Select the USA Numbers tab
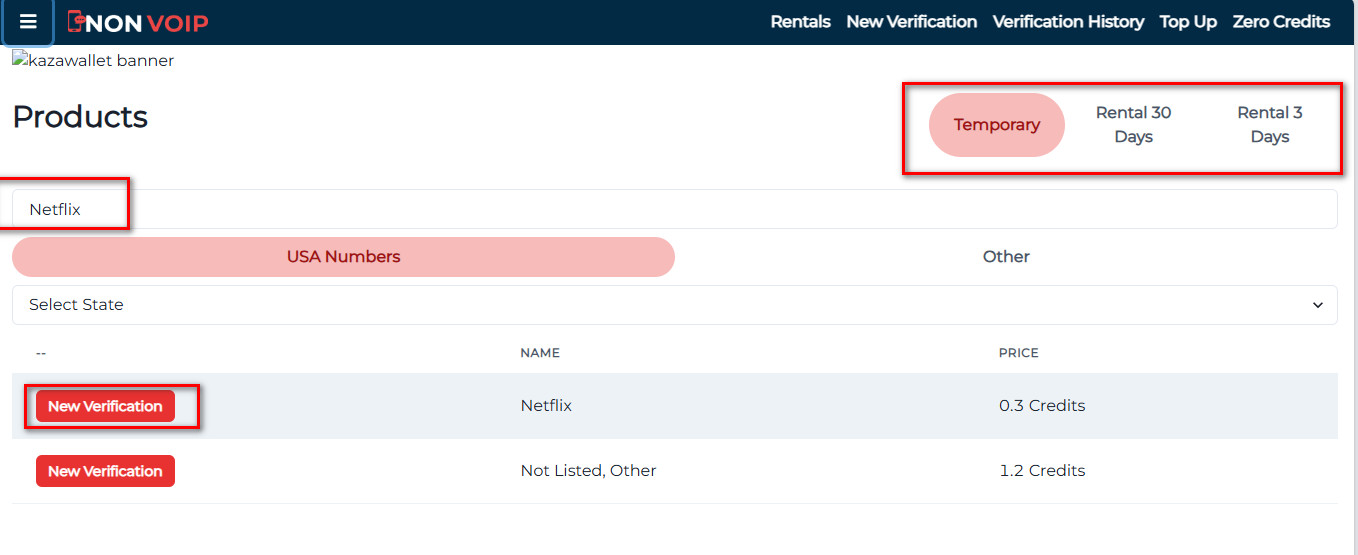This screenshot has width=1358, height=555. pos(343,257)
